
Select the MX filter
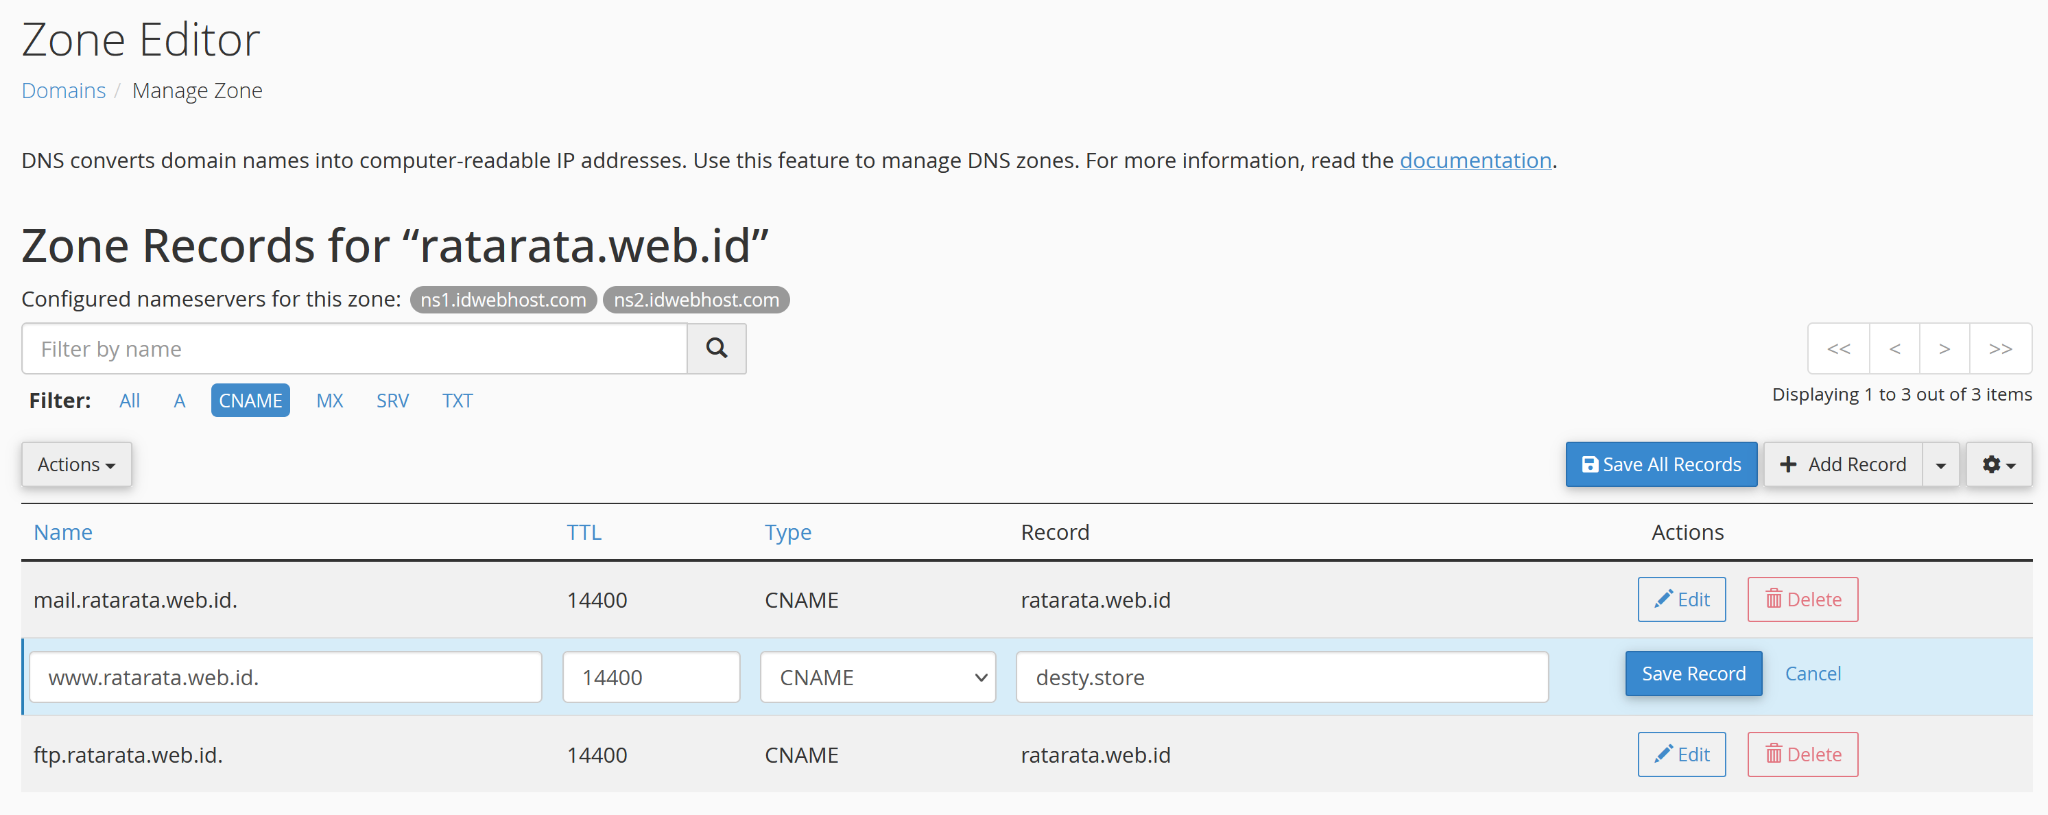tap(330, 401)
